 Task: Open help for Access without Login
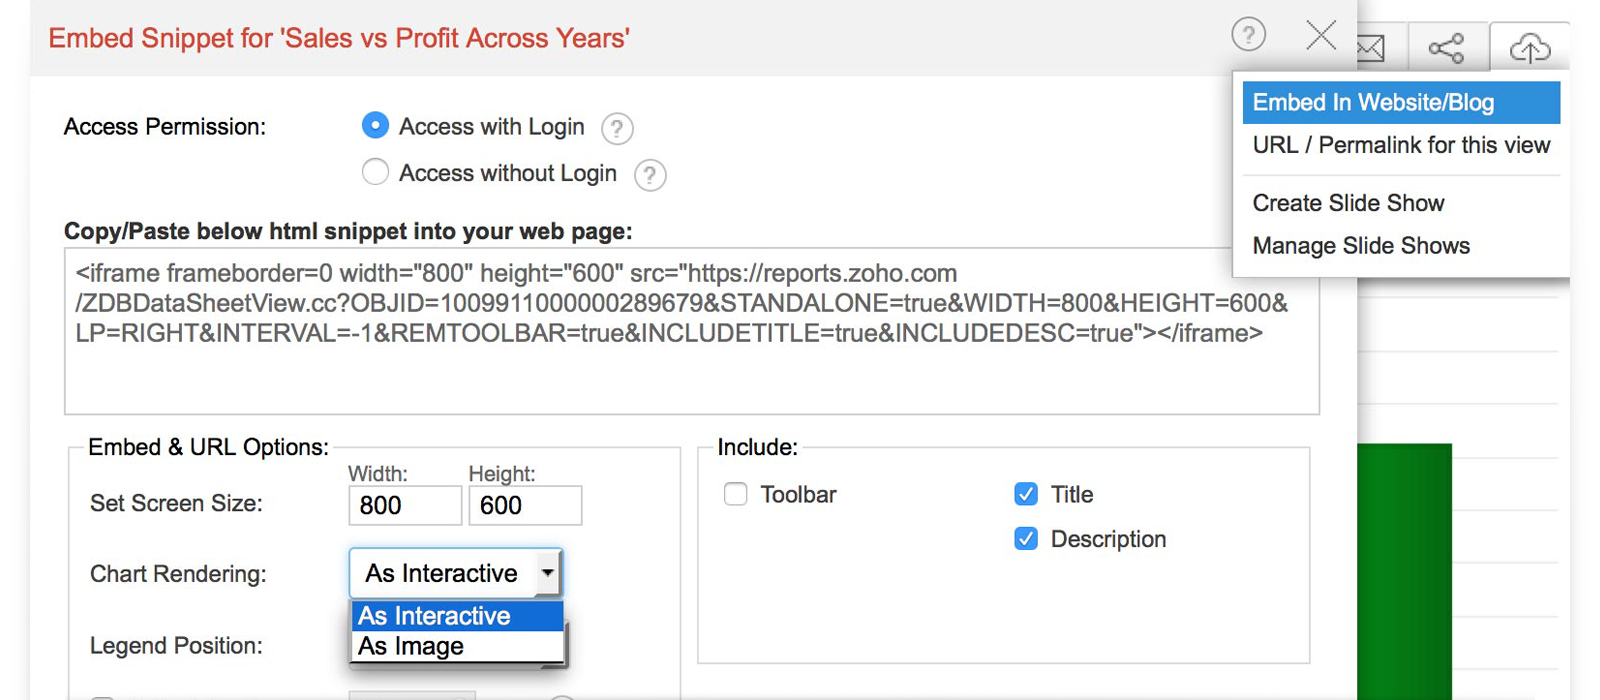650,175
